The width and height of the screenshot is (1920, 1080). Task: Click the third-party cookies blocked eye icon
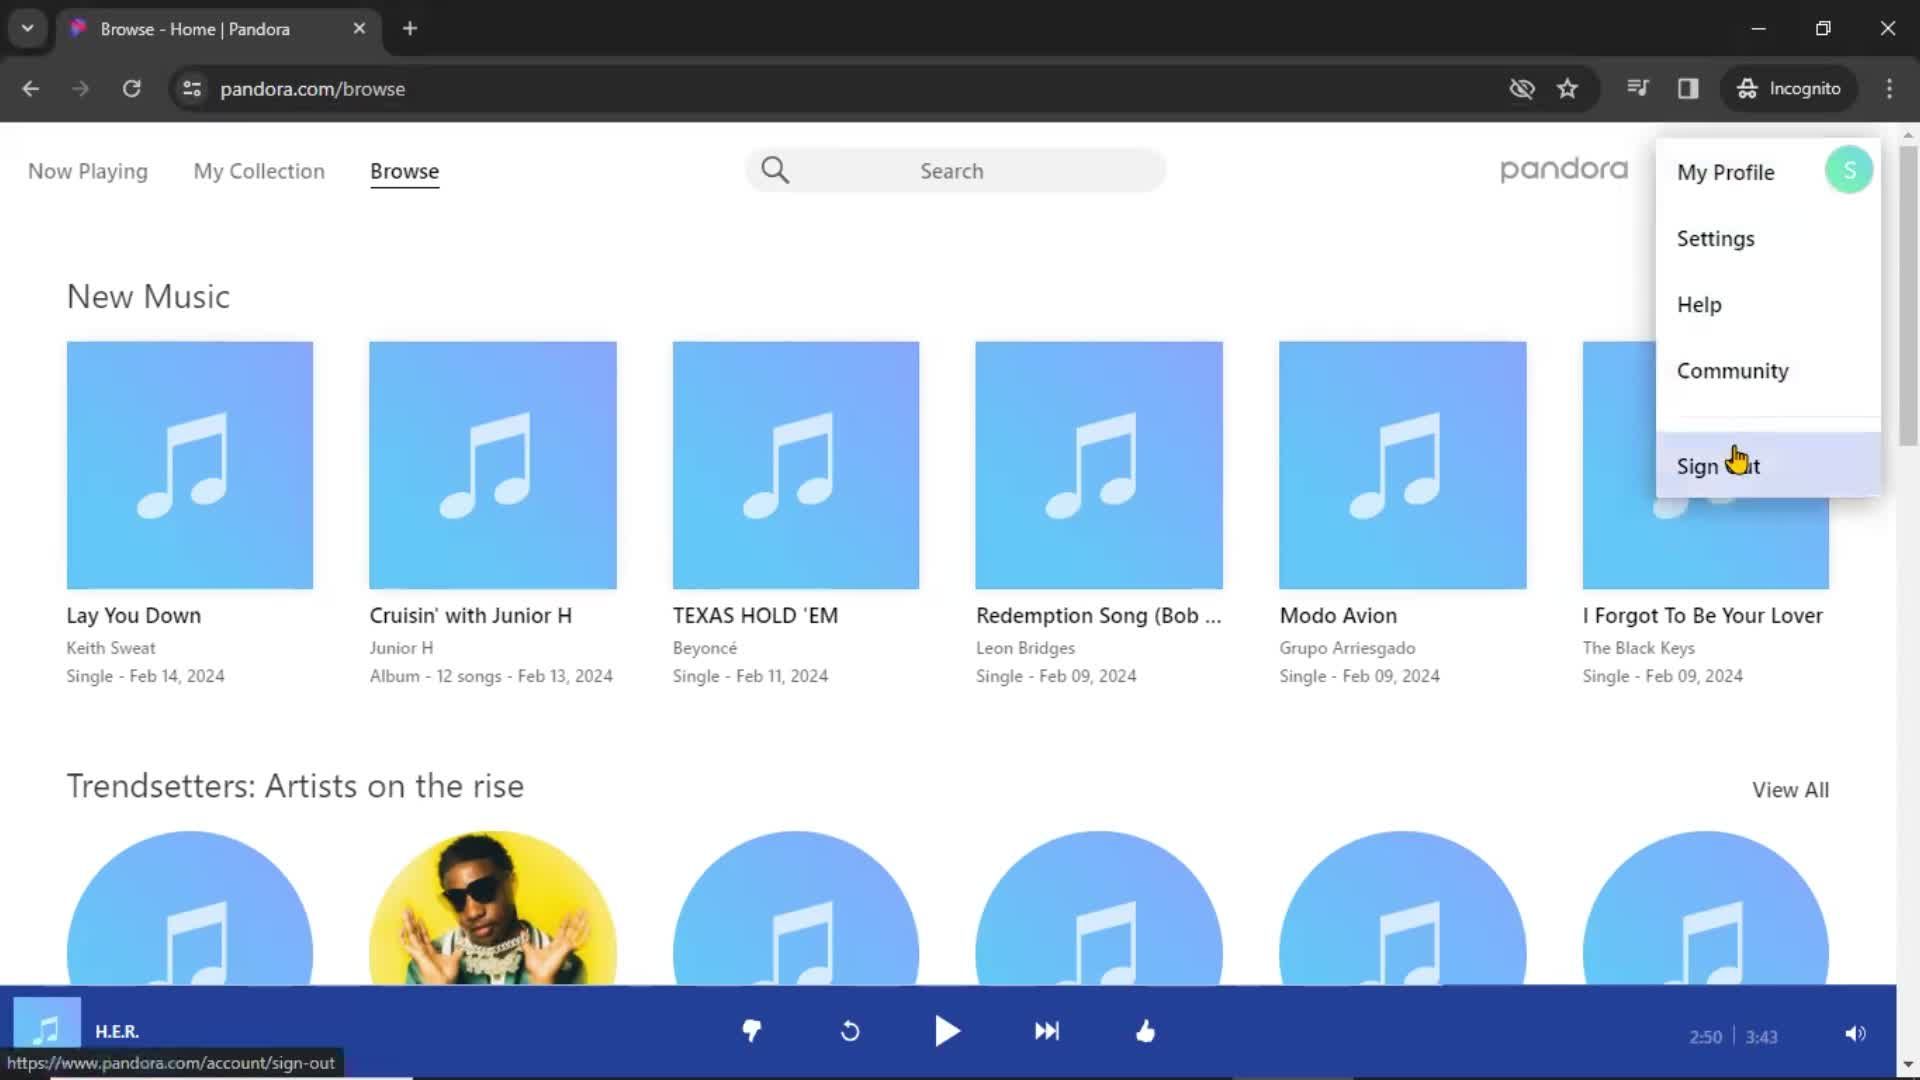click(x=1522, y=88)
